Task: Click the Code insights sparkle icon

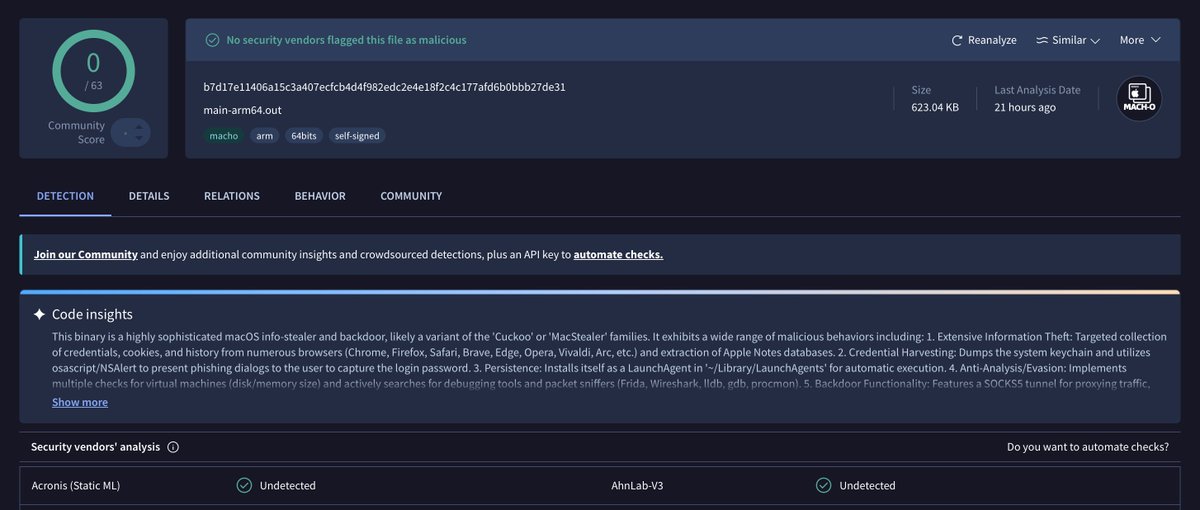Action: [39, 314]
